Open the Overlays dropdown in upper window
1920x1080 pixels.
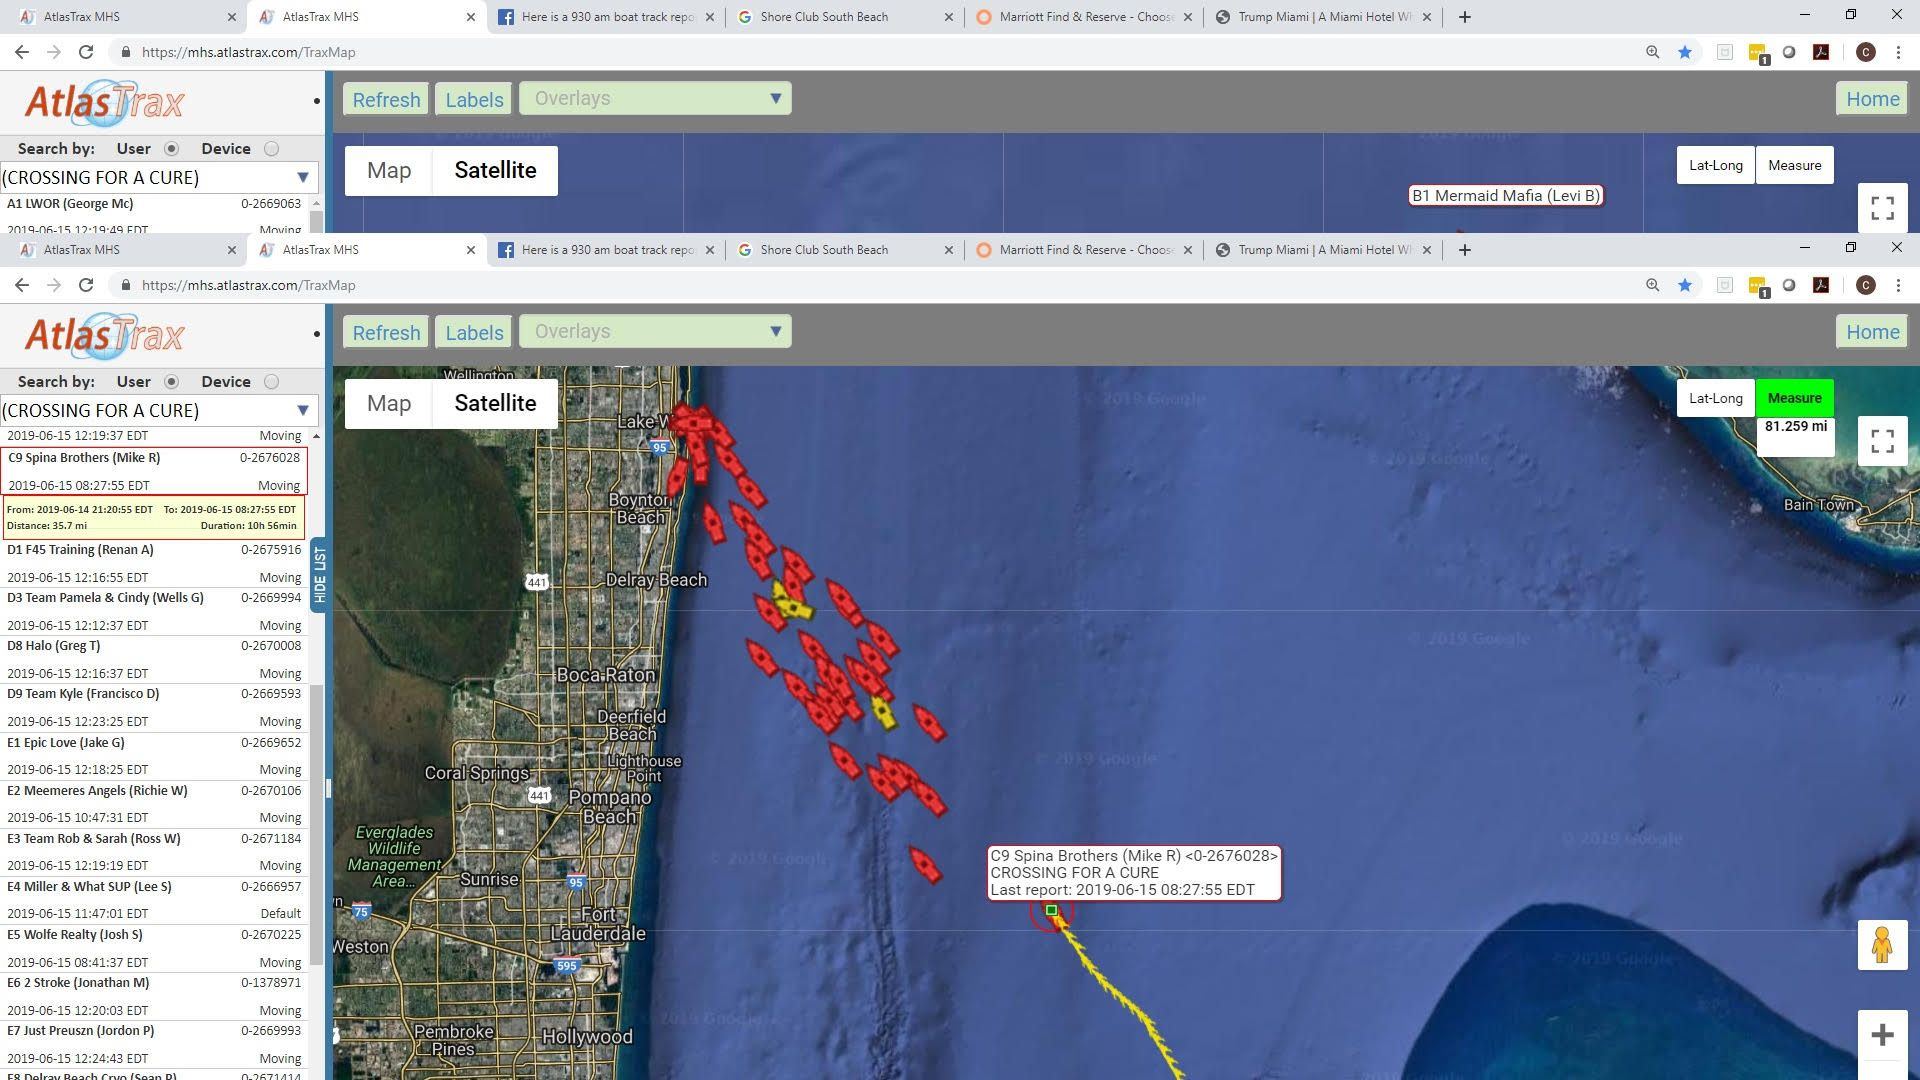click(655, 98)
